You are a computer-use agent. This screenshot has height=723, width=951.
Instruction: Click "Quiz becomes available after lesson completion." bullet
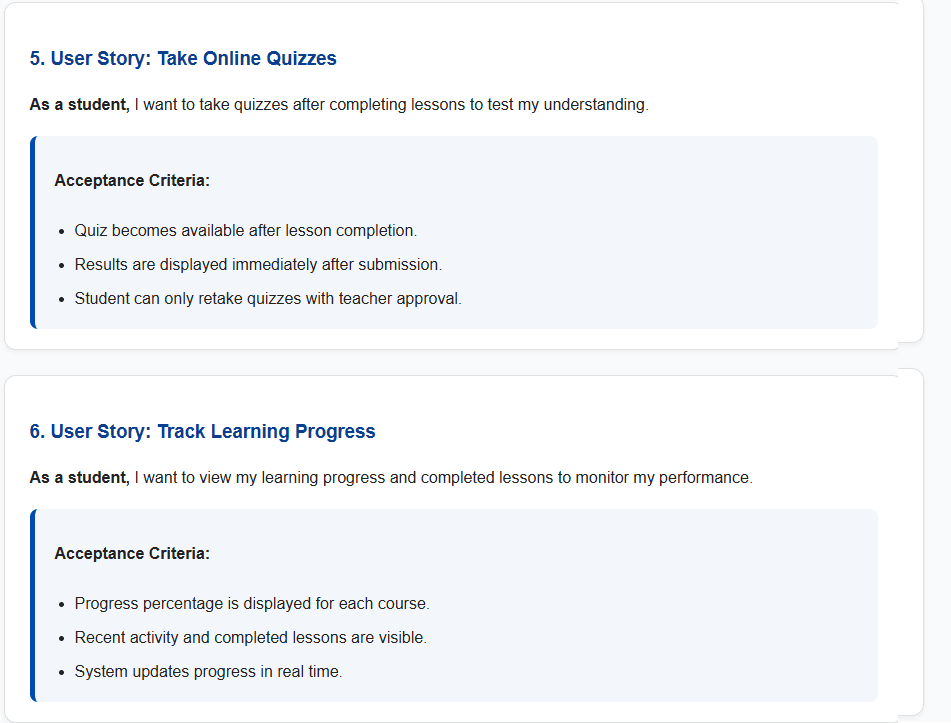245,231
